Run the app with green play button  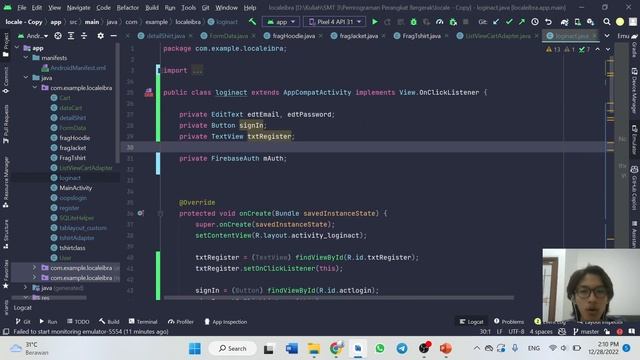coord(375,22)
